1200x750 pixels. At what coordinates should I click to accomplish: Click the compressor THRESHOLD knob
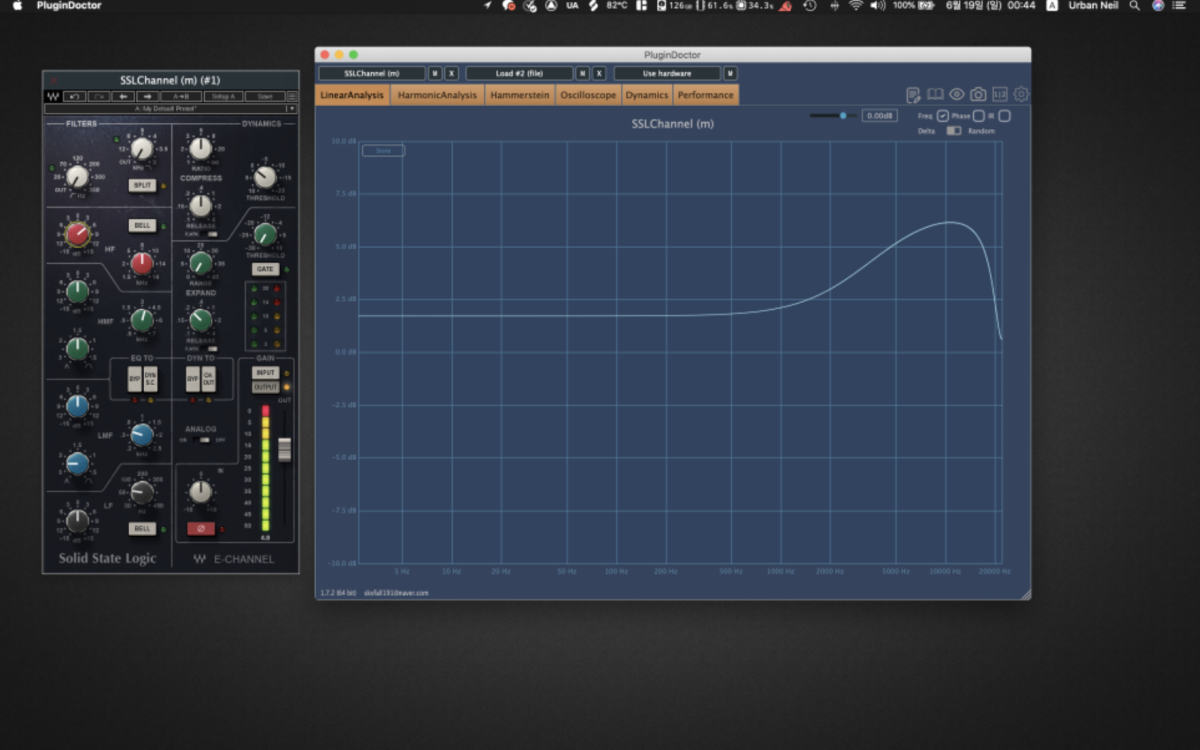[x=264, y=177]
